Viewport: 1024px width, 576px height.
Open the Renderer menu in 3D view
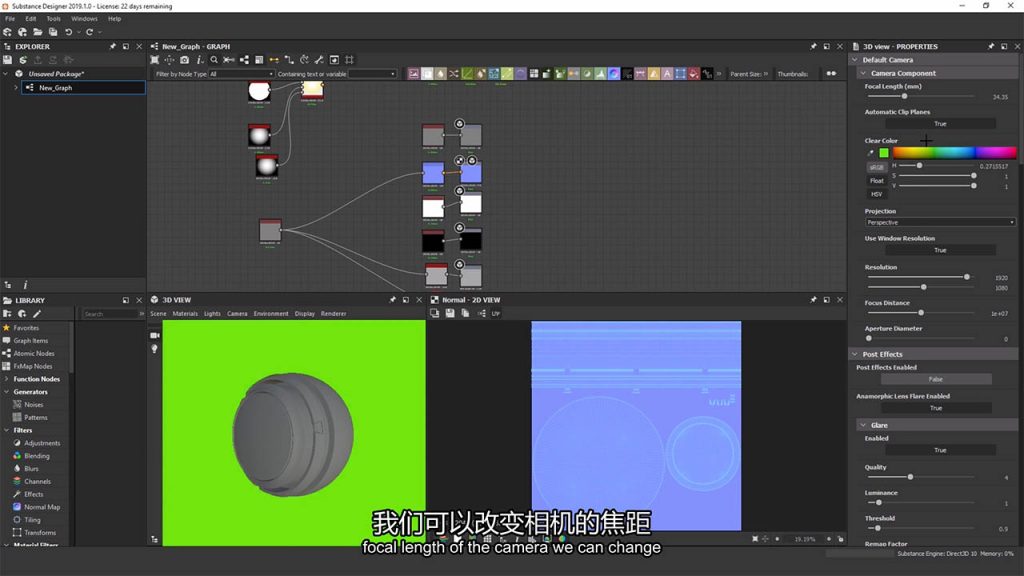click(333, 313)
